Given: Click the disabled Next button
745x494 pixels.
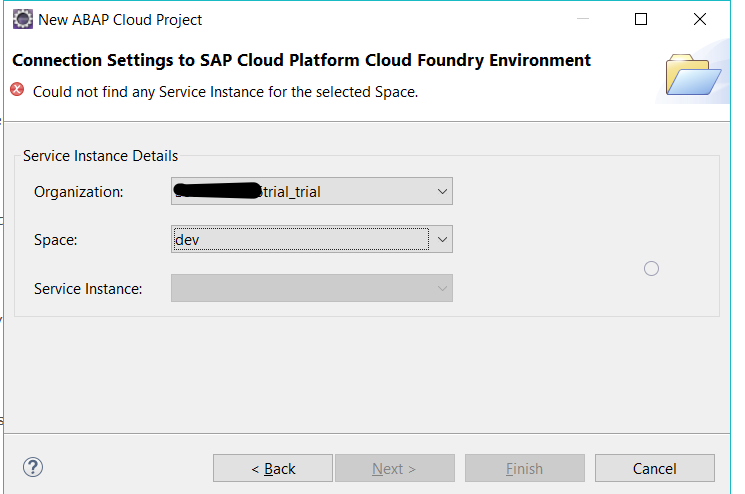Looking at the screenshot, I should (x=394, y=468).
